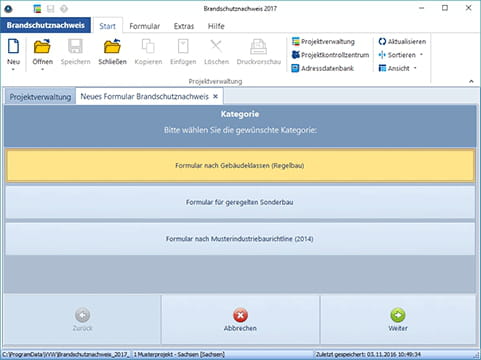
Task: Expand the Öffnen dropdown arrow
Action: coord(42,70)
